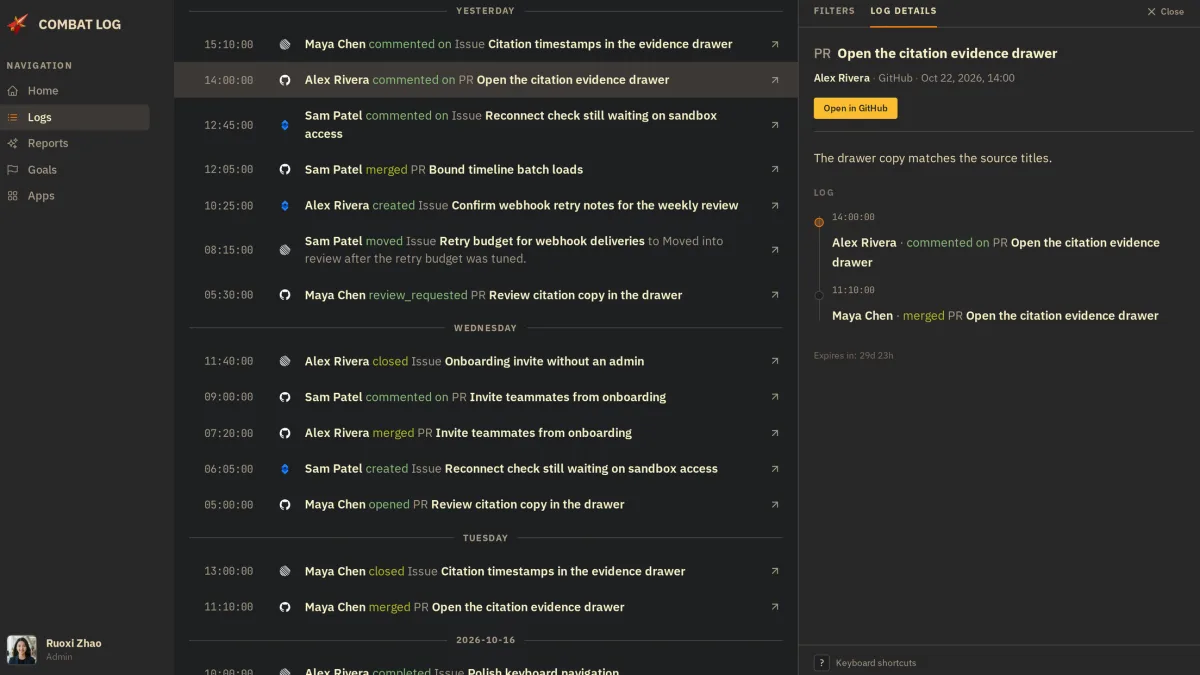Screen dimensions: 1200x675
Task: Open Keyboard shortcuts help
Action: (876, 663)
